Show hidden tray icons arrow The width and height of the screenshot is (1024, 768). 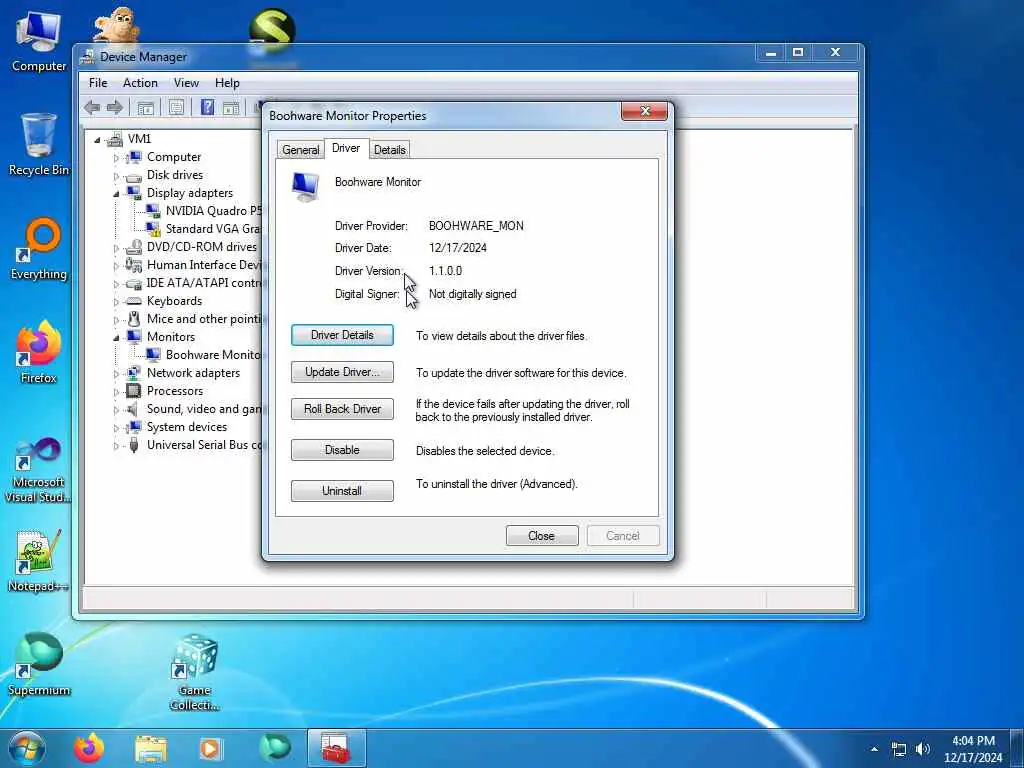pos(874,749)
